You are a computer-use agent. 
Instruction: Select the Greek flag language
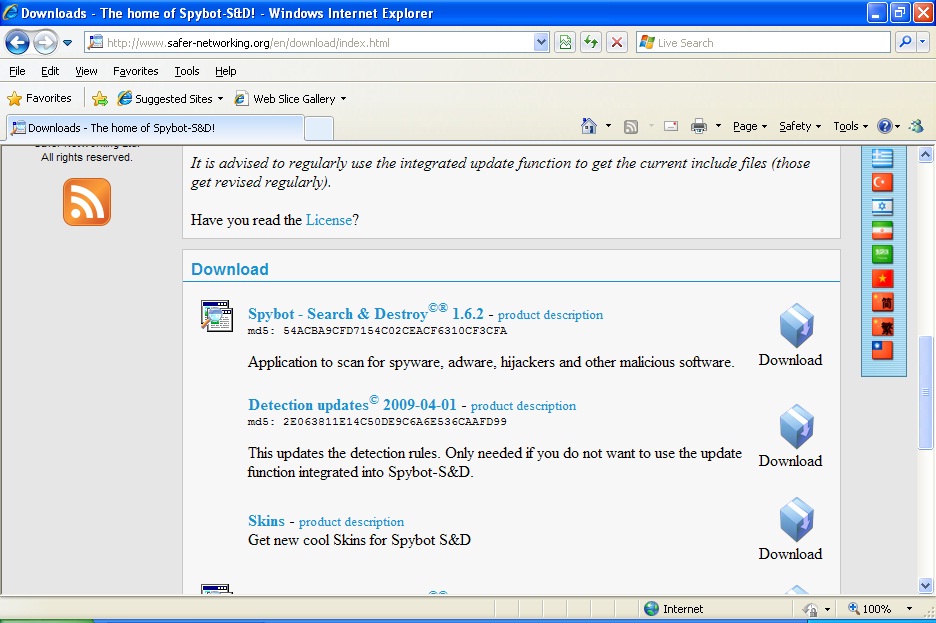(x=882, y=158)
